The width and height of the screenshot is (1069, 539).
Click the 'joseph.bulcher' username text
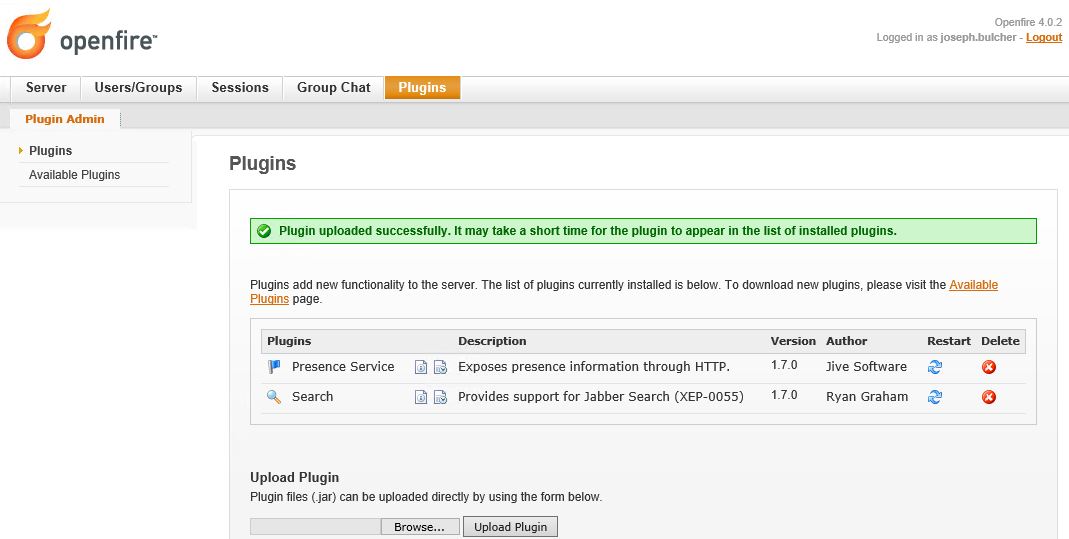click(978, 37)
